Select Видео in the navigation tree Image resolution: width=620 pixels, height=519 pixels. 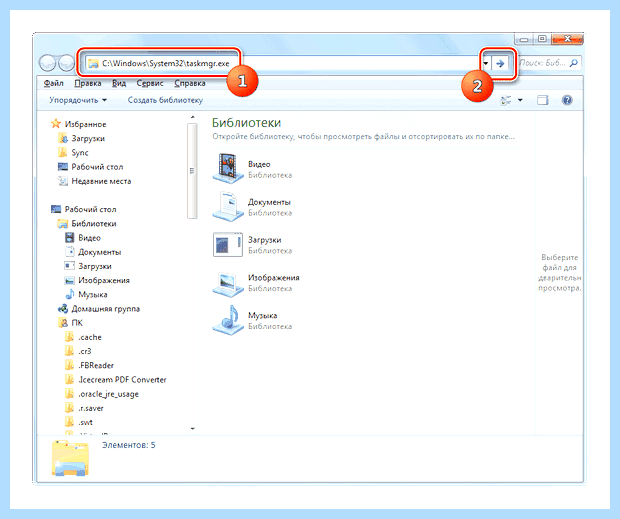point(89,238)
